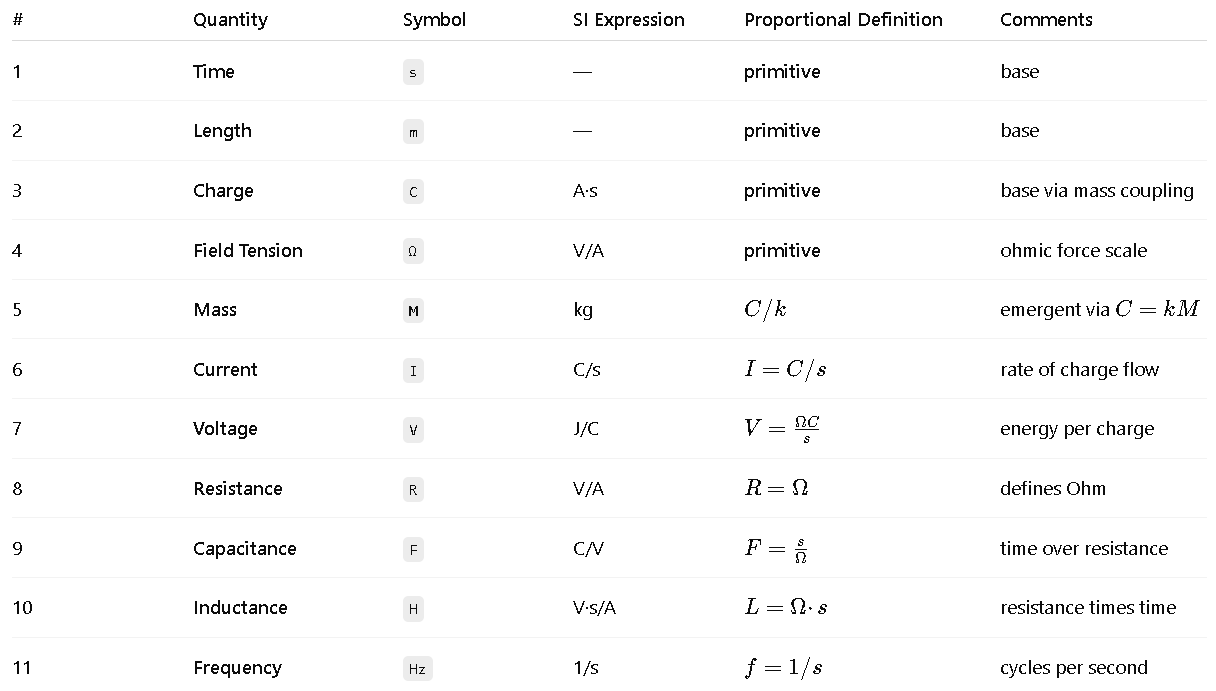Screen dimensions: 1216x691
Task: Select the Comments column header
Action: click(x=1046, y=20)
